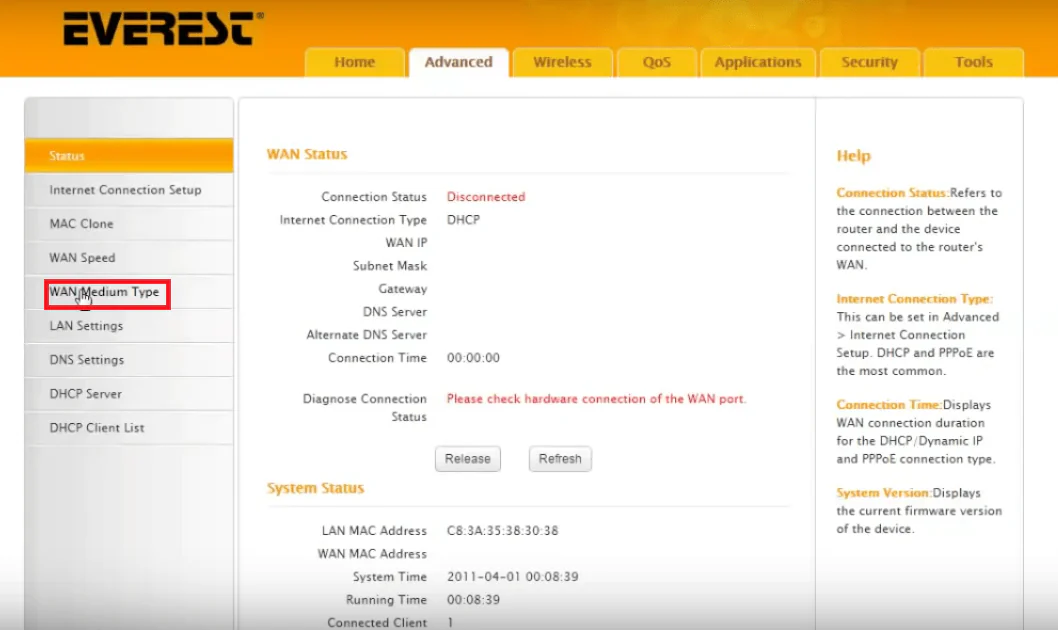1058x630 pixels.
Task: Open LAN Settings from sidebar
Action: coord(86,326)
